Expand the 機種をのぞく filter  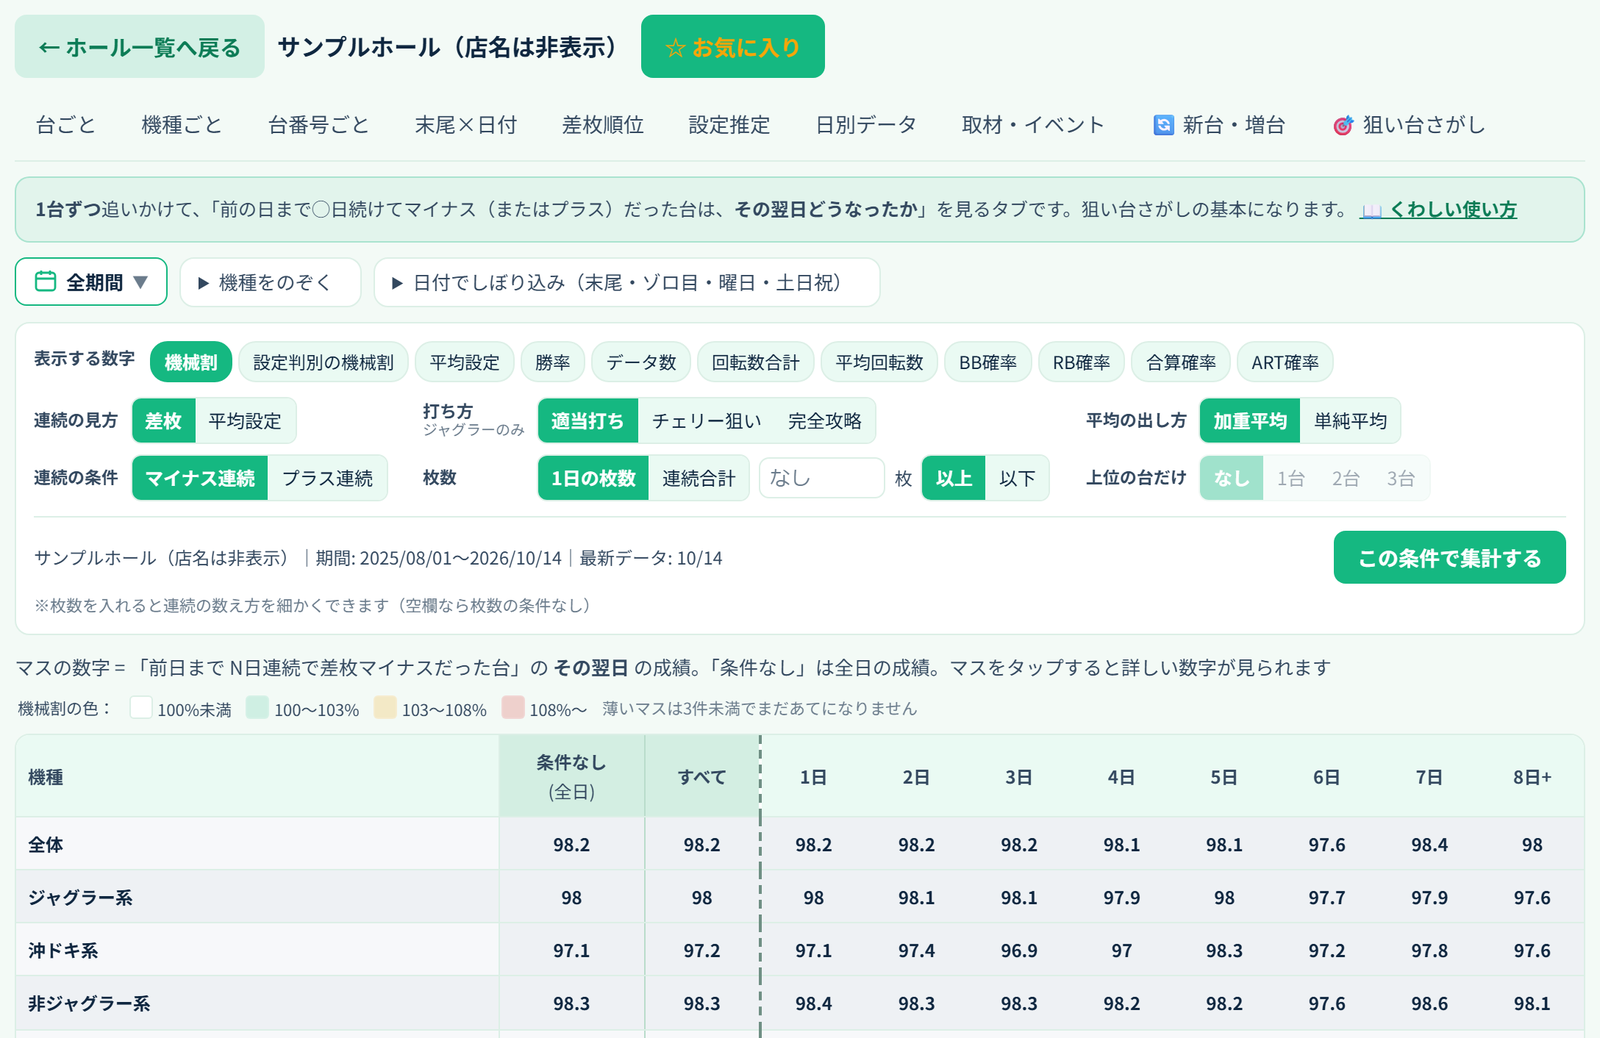(x=270, y=283)
